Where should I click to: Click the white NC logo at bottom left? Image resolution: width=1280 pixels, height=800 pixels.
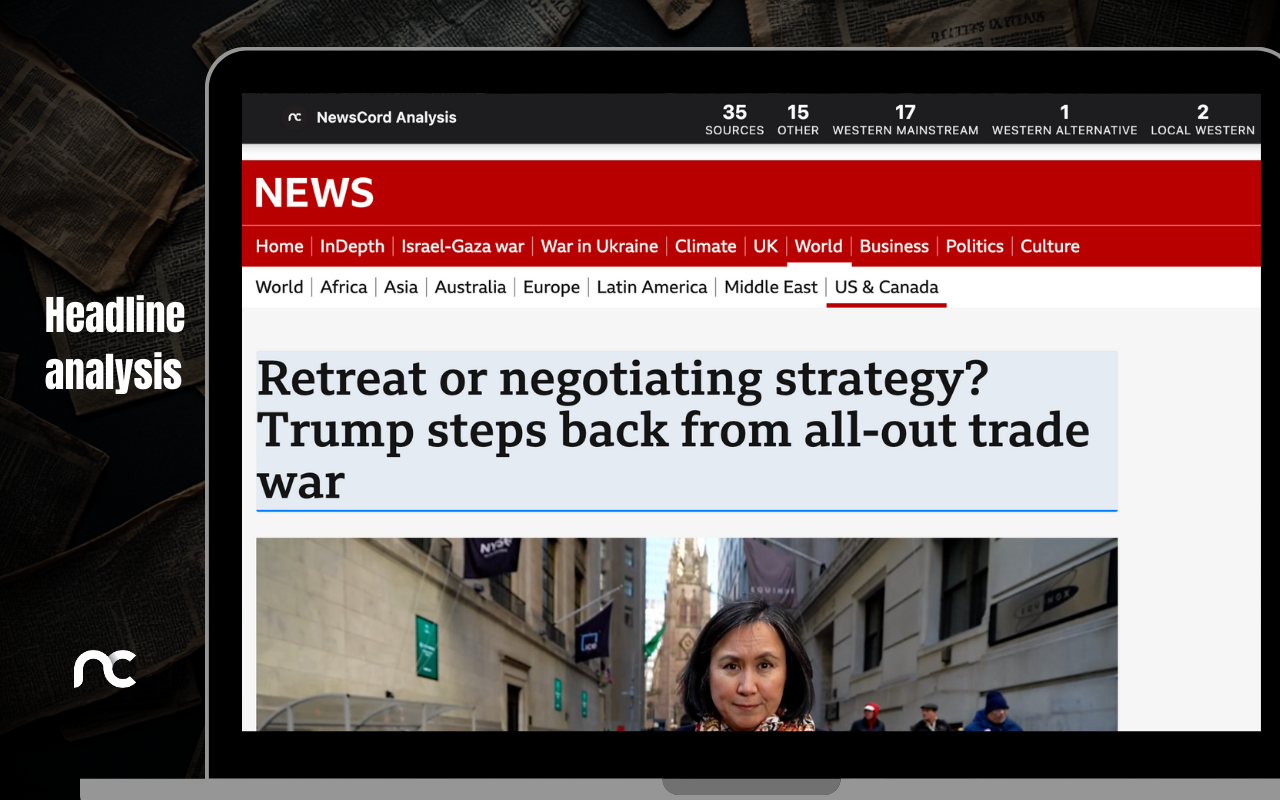tap(105, 669)
